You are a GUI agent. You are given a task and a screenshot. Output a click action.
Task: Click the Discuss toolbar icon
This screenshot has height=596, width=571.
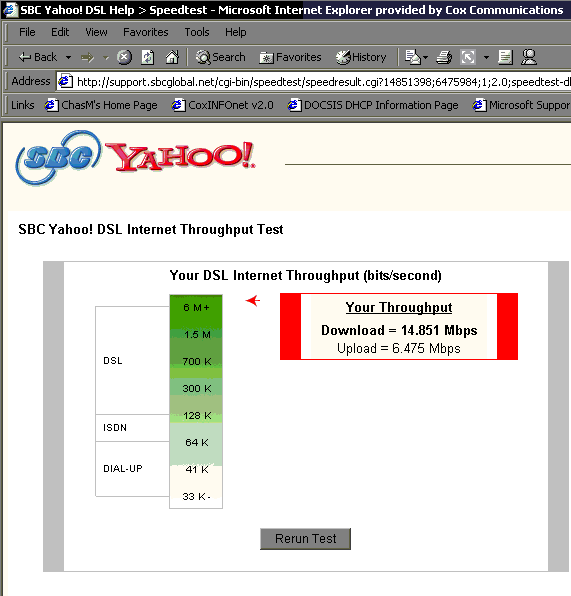[505, 57]
